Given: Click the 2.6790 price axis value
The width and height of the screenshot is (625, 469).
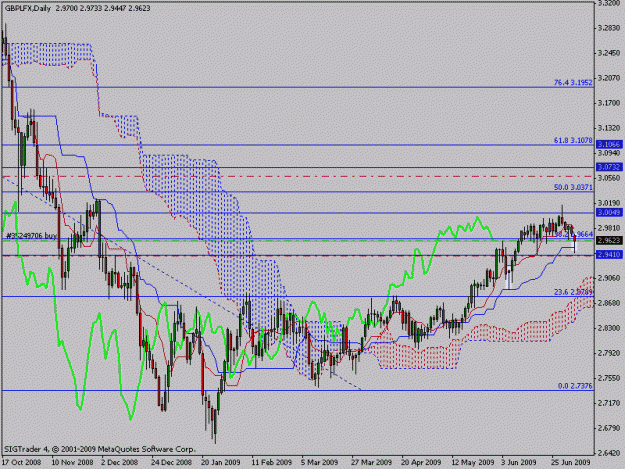Looking at the screenshot, I should [x=609, y=428].
